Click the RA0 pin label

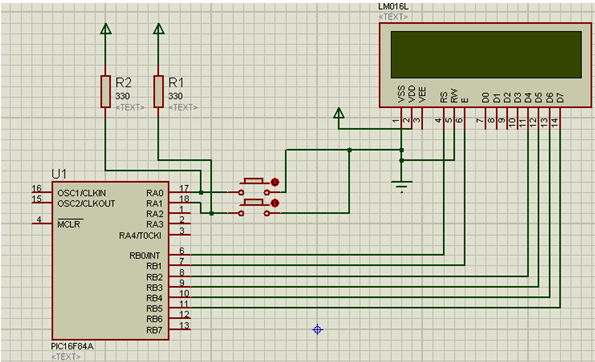(x=155, y=193)
